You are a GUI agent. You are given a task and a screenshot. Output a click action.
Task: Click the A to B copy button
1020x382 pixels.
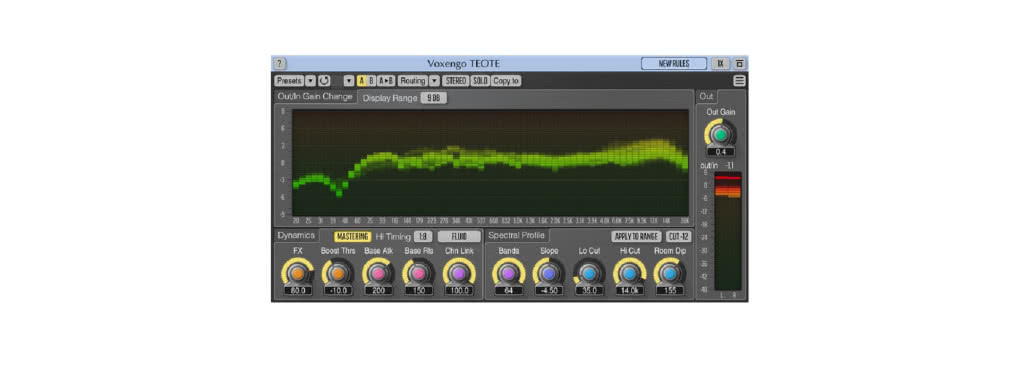click(x=386, y=81)
